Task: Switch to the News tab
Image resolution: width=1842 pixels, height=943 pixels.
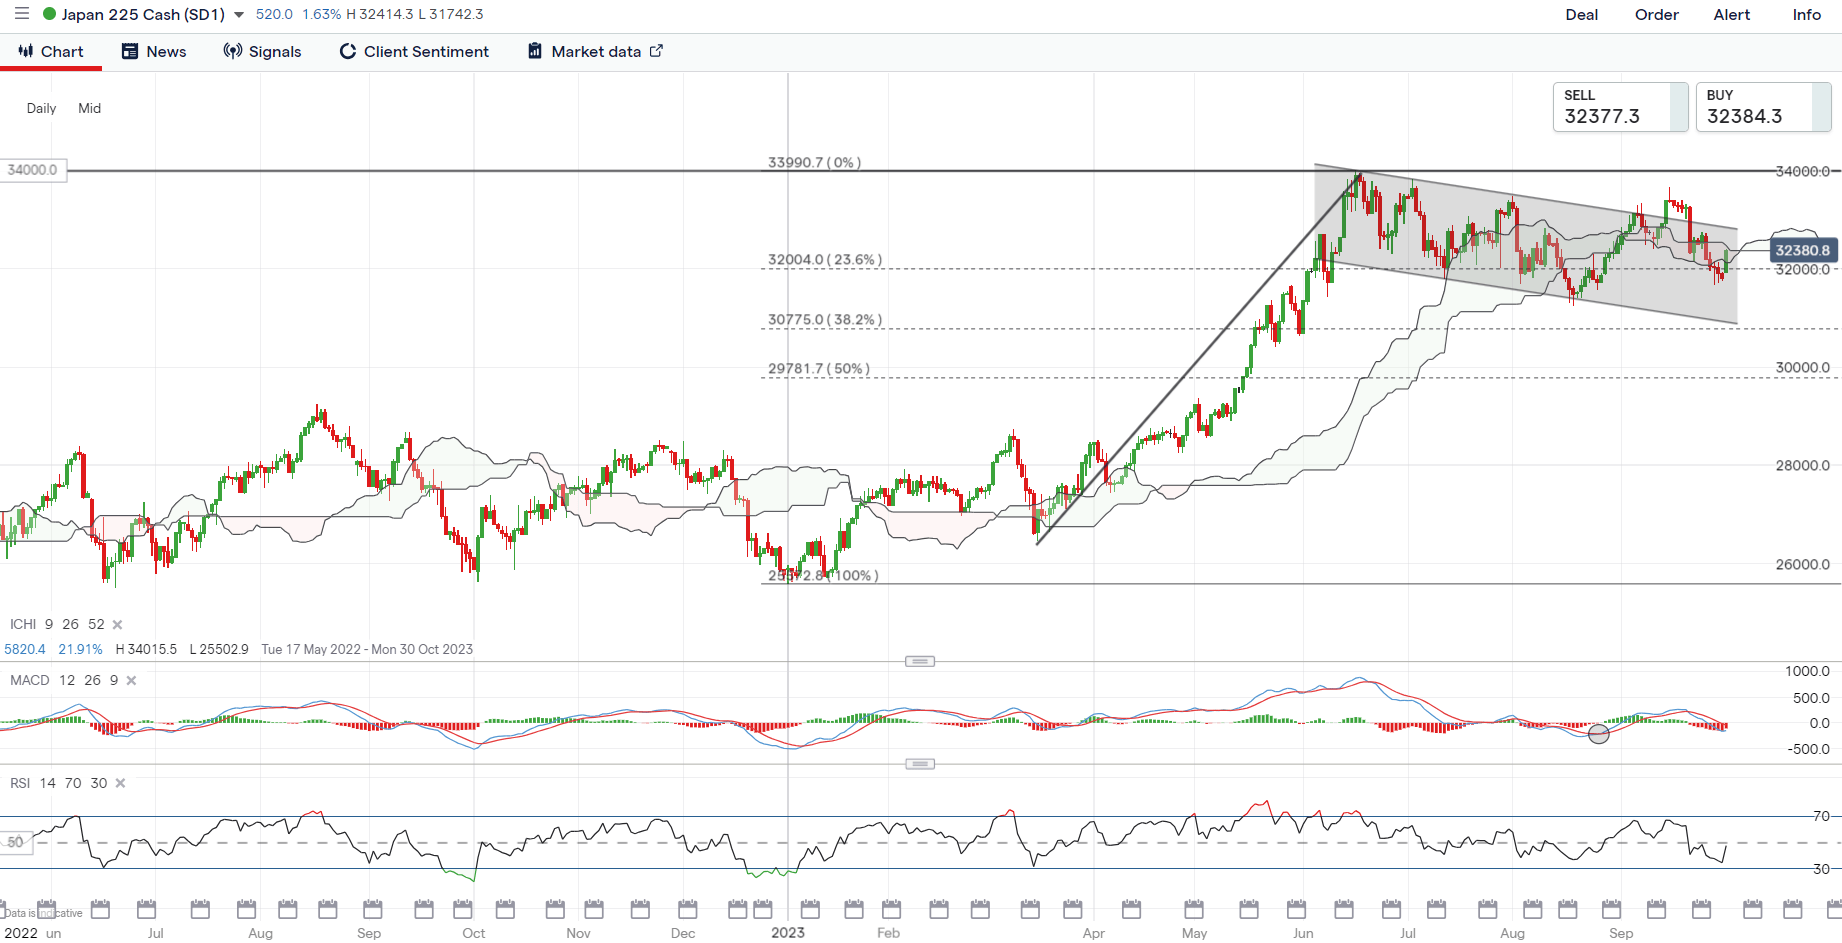Action: pyautogui.click(x=154, y=52)
